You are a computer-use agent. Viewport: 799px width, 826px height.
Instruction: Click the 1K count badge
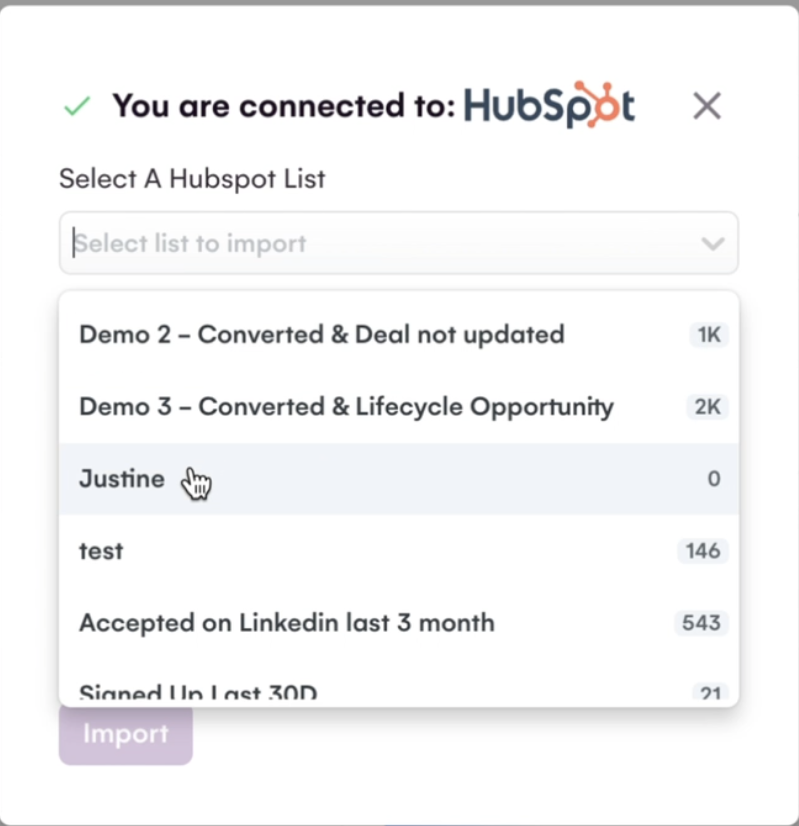pos(709,335)
